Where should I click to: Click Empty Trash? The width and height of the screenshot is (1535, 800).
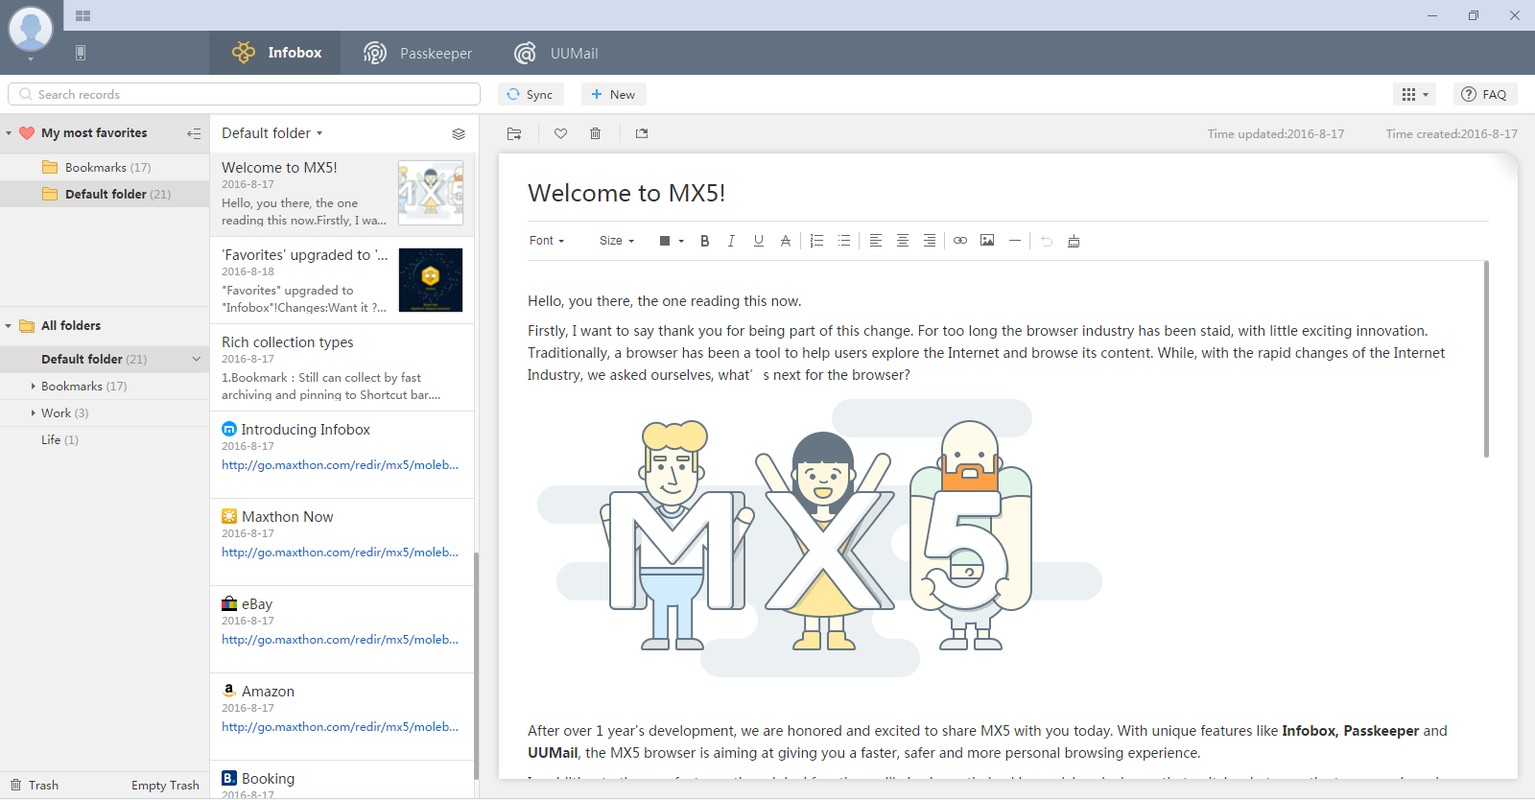click(x=165, y=785)
